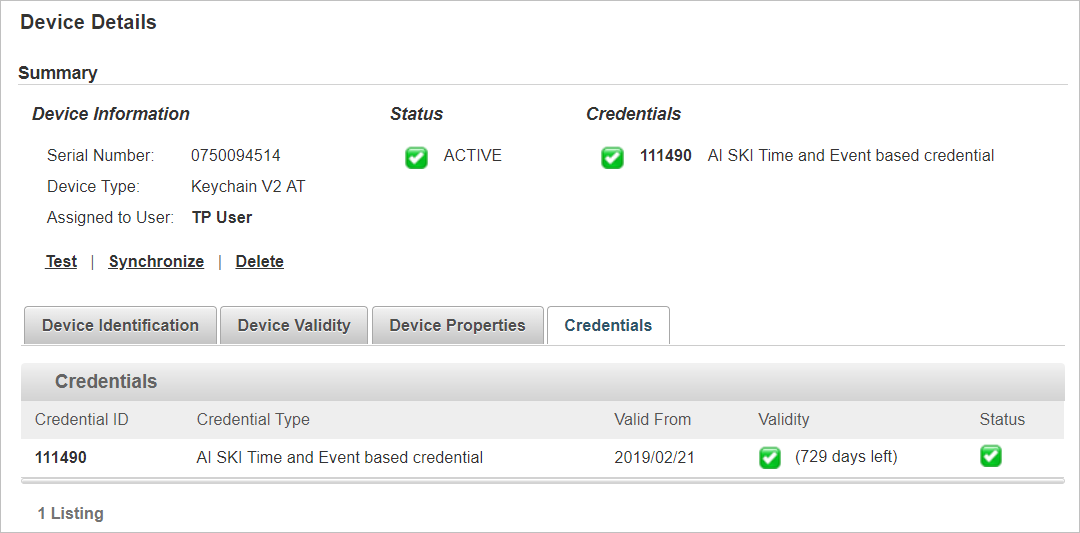Viewport: 1080px width, 533px height.
Task: Click the Synchronize link
Action: tap(156, 262)
